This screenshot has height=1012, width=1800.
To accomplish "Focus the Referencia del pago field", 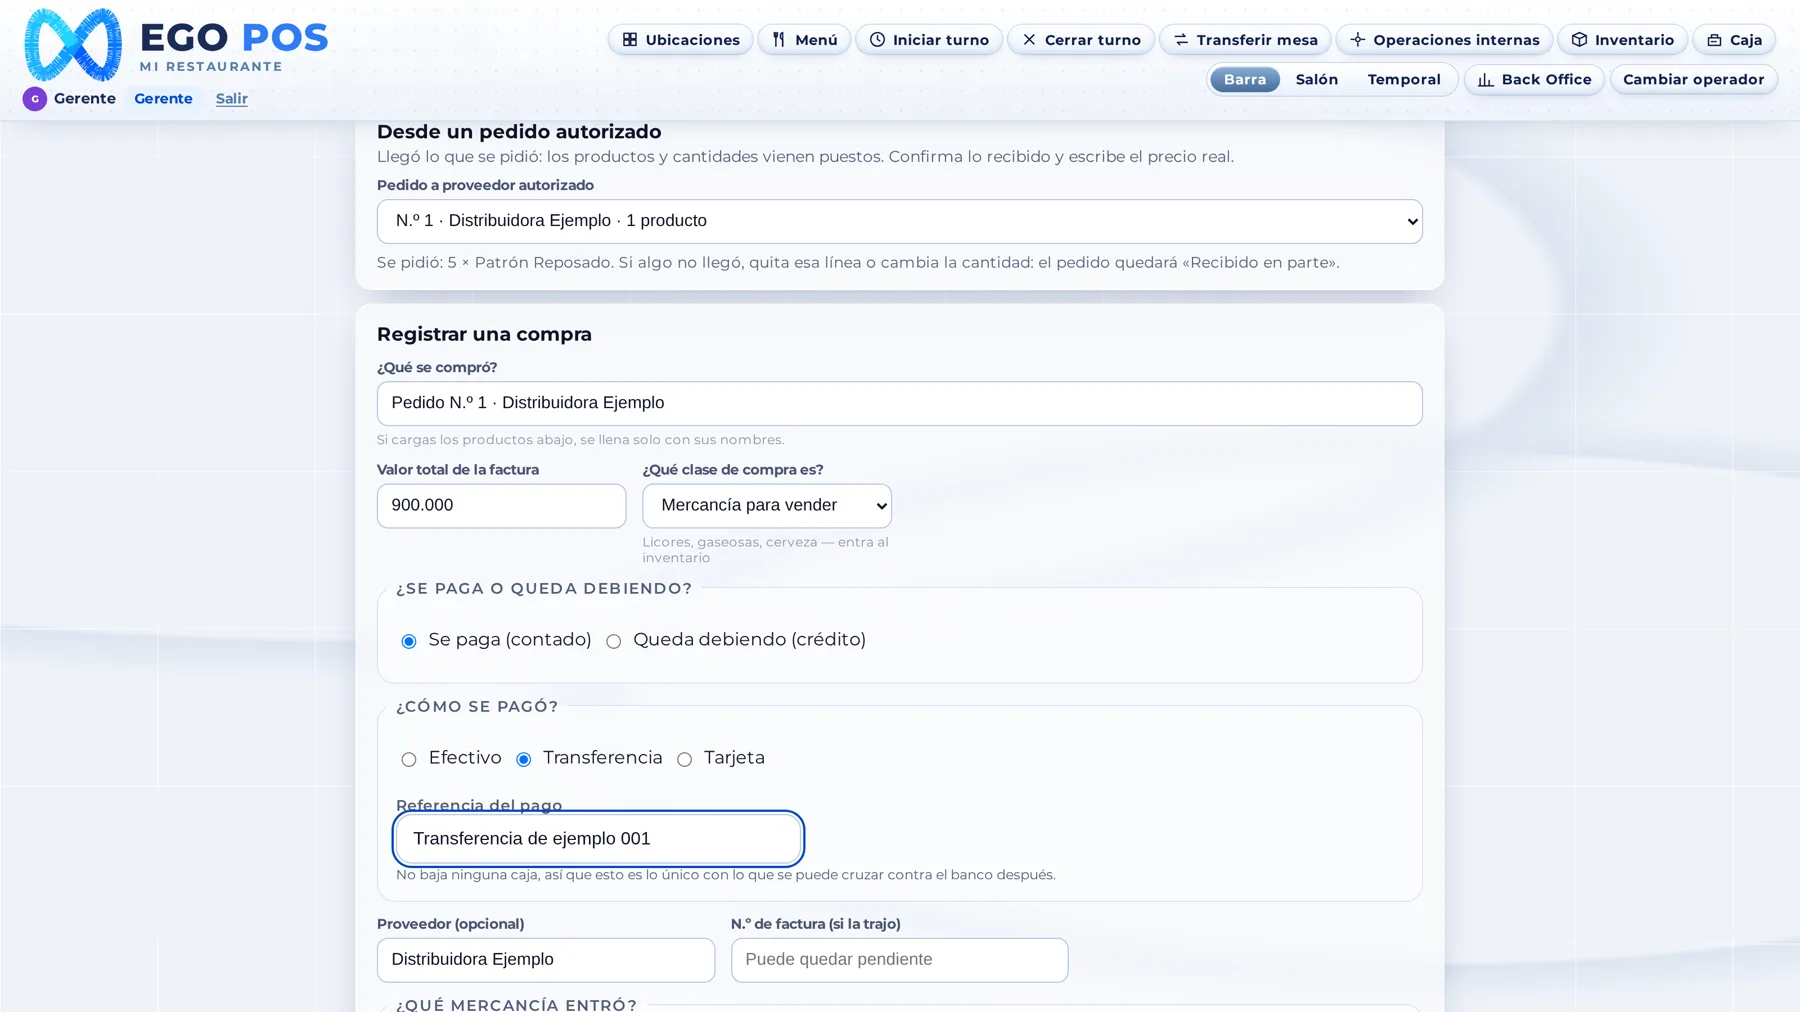I will [x=598, y=839].
